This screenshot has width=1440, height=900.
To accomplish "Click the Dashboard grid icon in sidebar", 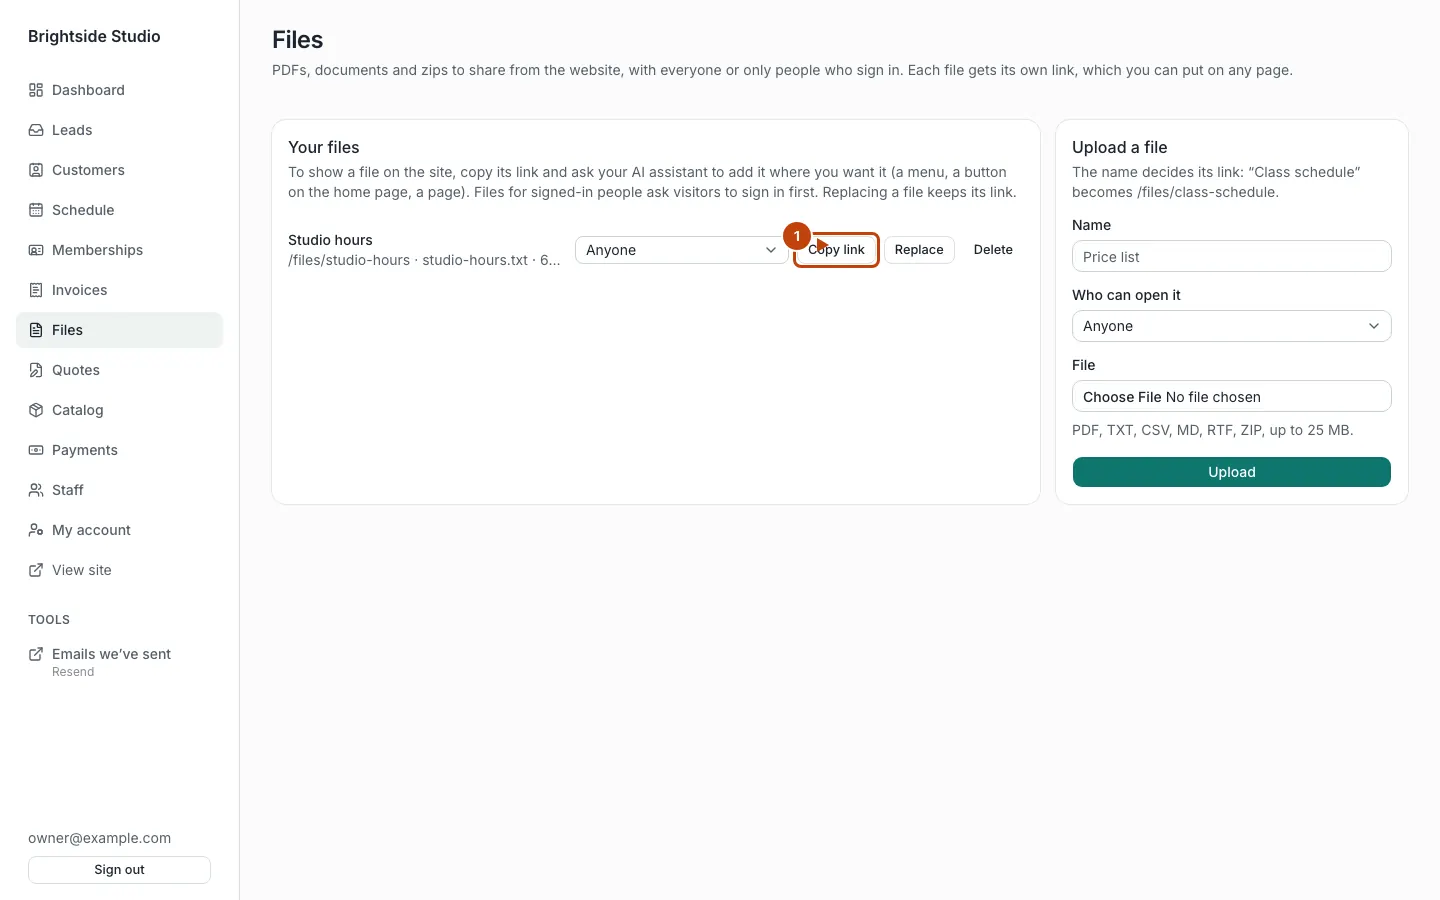I will 36,90.
